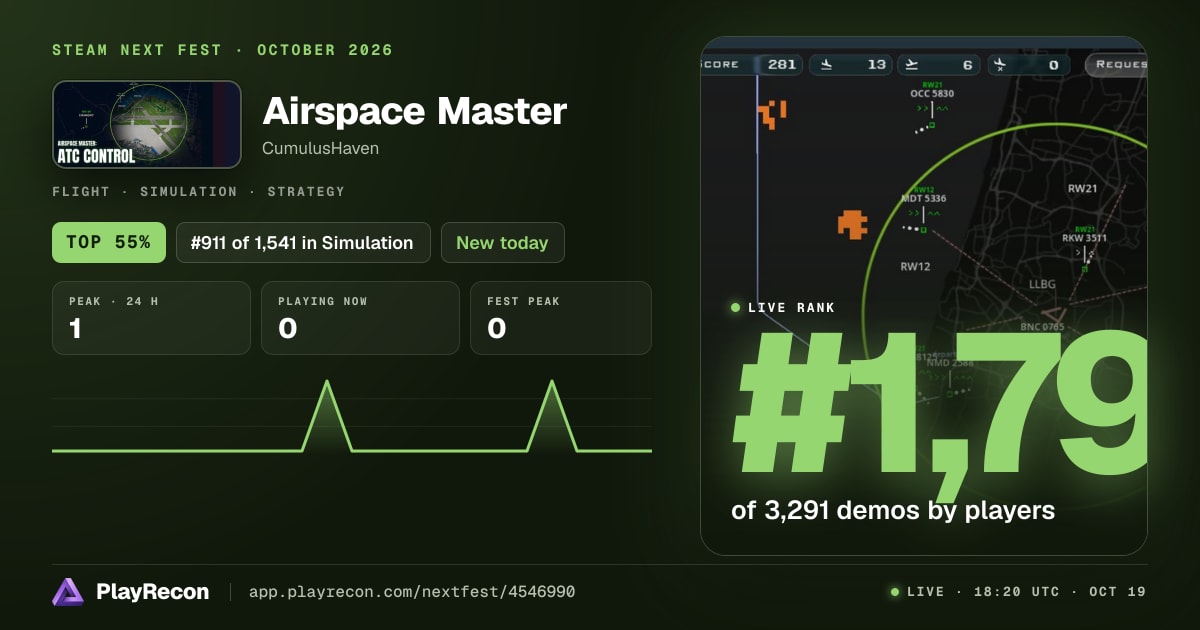Click the RW12 runway label on map
Viewport: 1200px width, 630px height.
click(915, 267)
